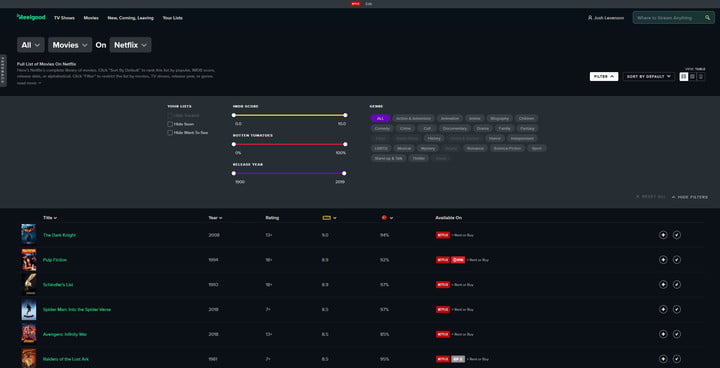
Task: Click the Netflix icon in the top bar
Action: pos(355,4)
